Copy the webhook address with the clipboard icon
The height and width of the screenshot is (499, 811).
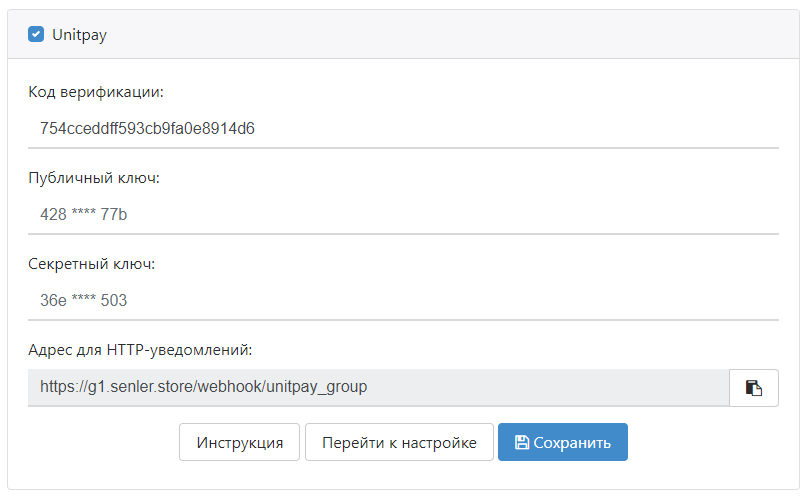coord(754,387)
